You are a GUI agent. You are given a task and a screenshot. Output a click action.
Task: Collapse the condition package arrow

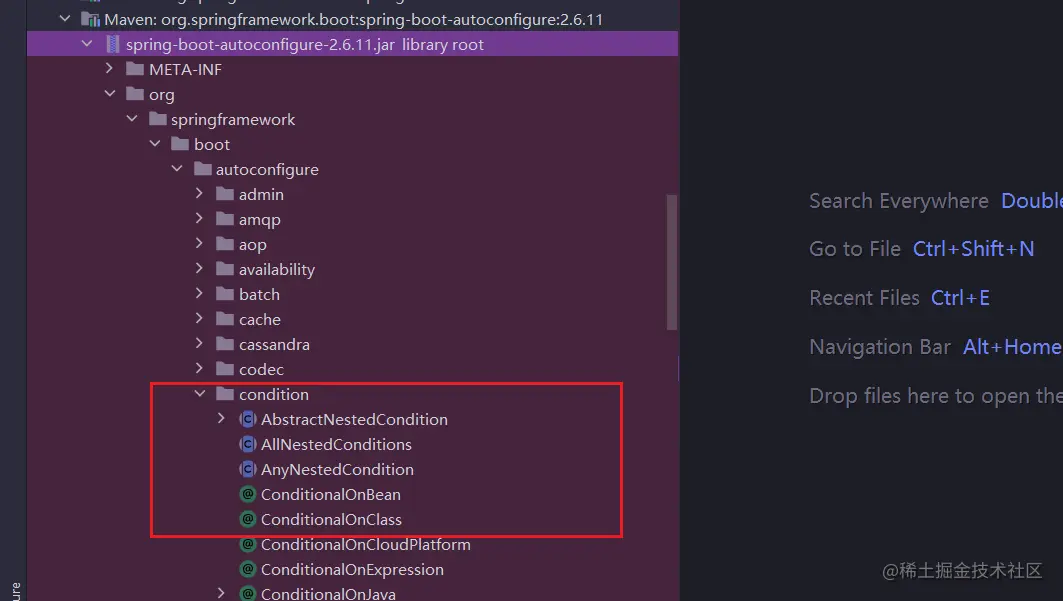click(199, 394)
